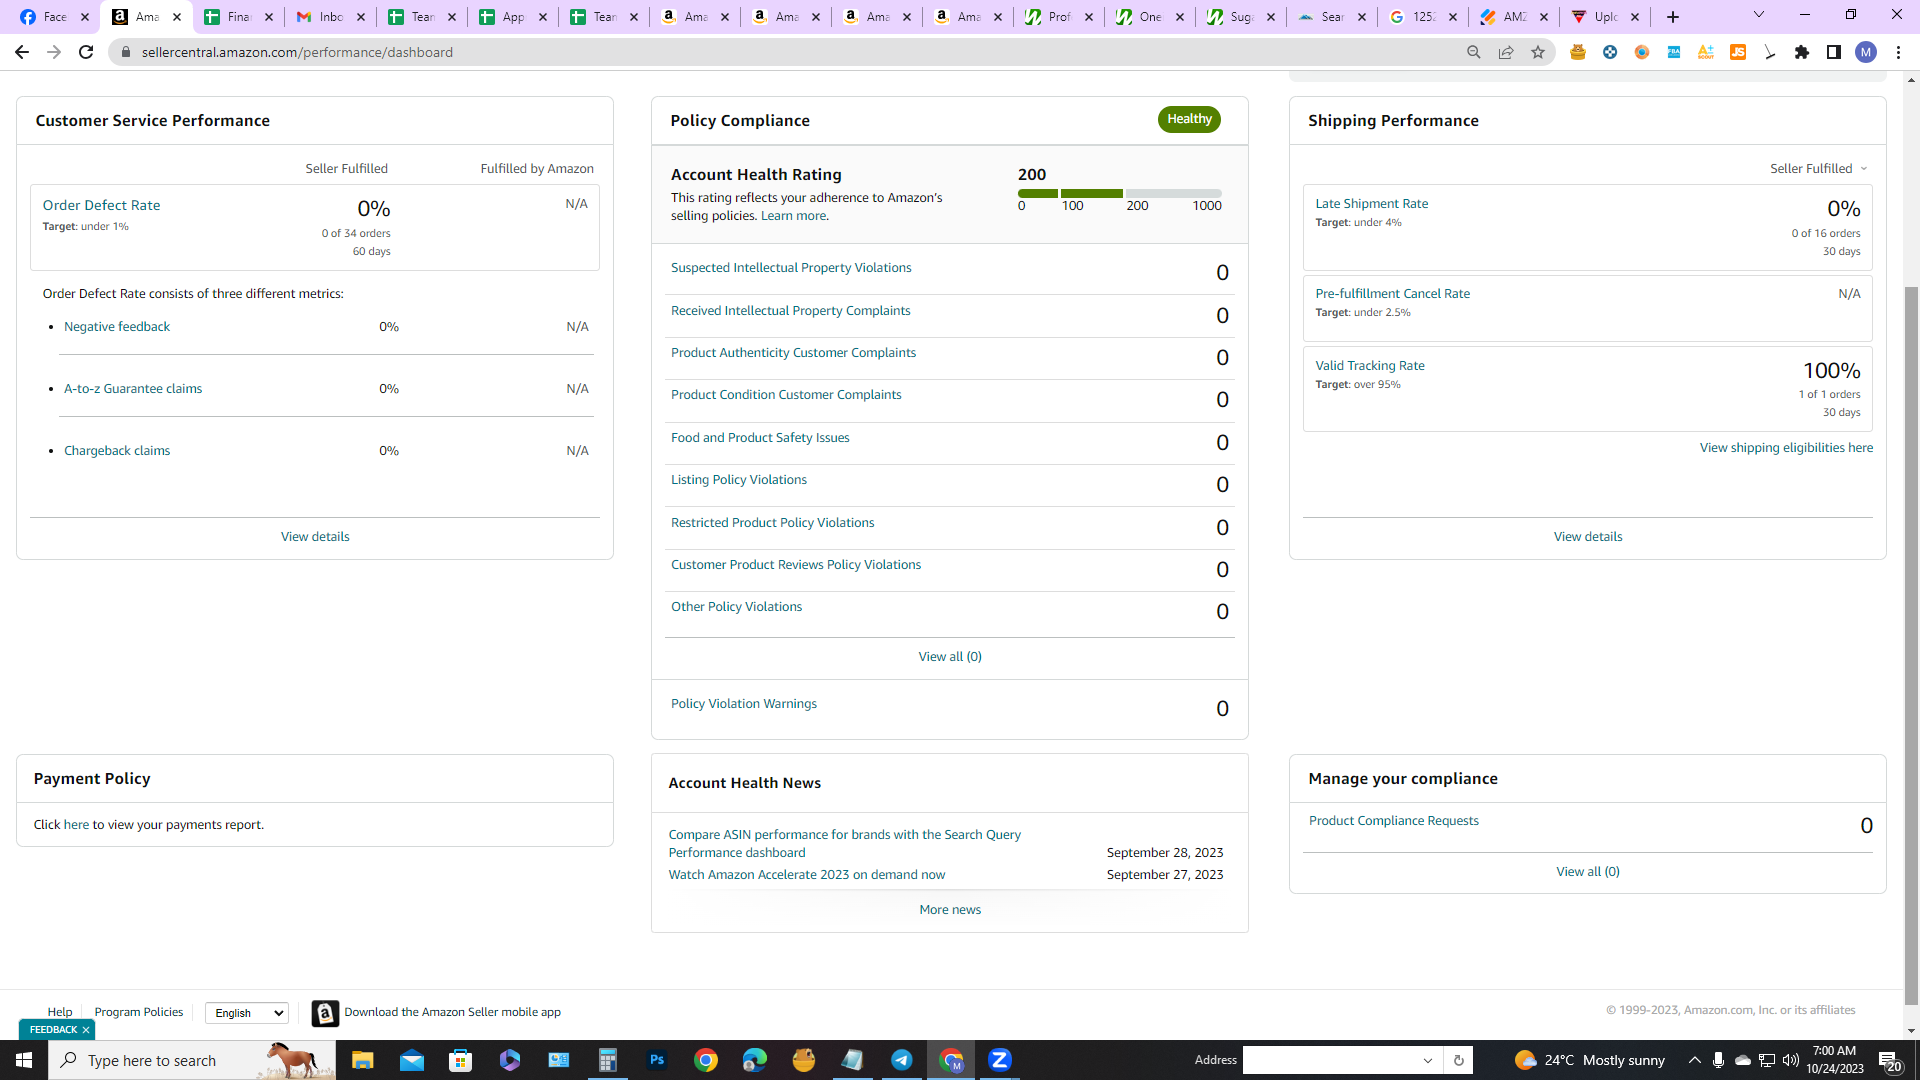Open Chargeback claims link
1920x1080 pixels.
[x=117, y=451]
